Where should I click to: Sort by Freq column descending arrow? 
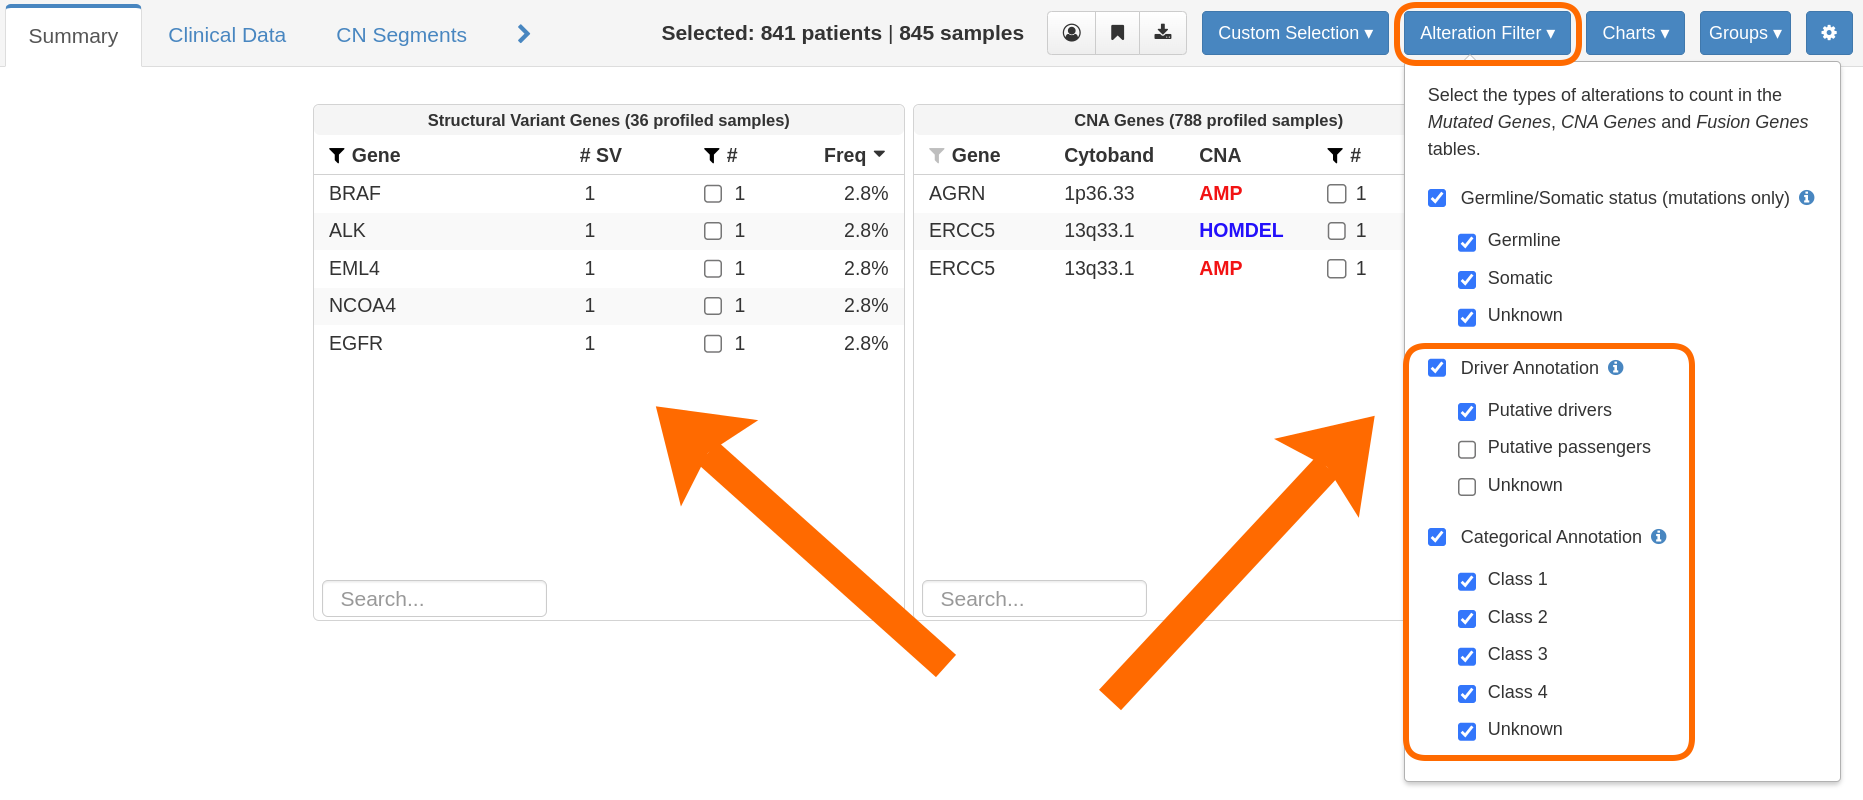(x=879, y=154)
